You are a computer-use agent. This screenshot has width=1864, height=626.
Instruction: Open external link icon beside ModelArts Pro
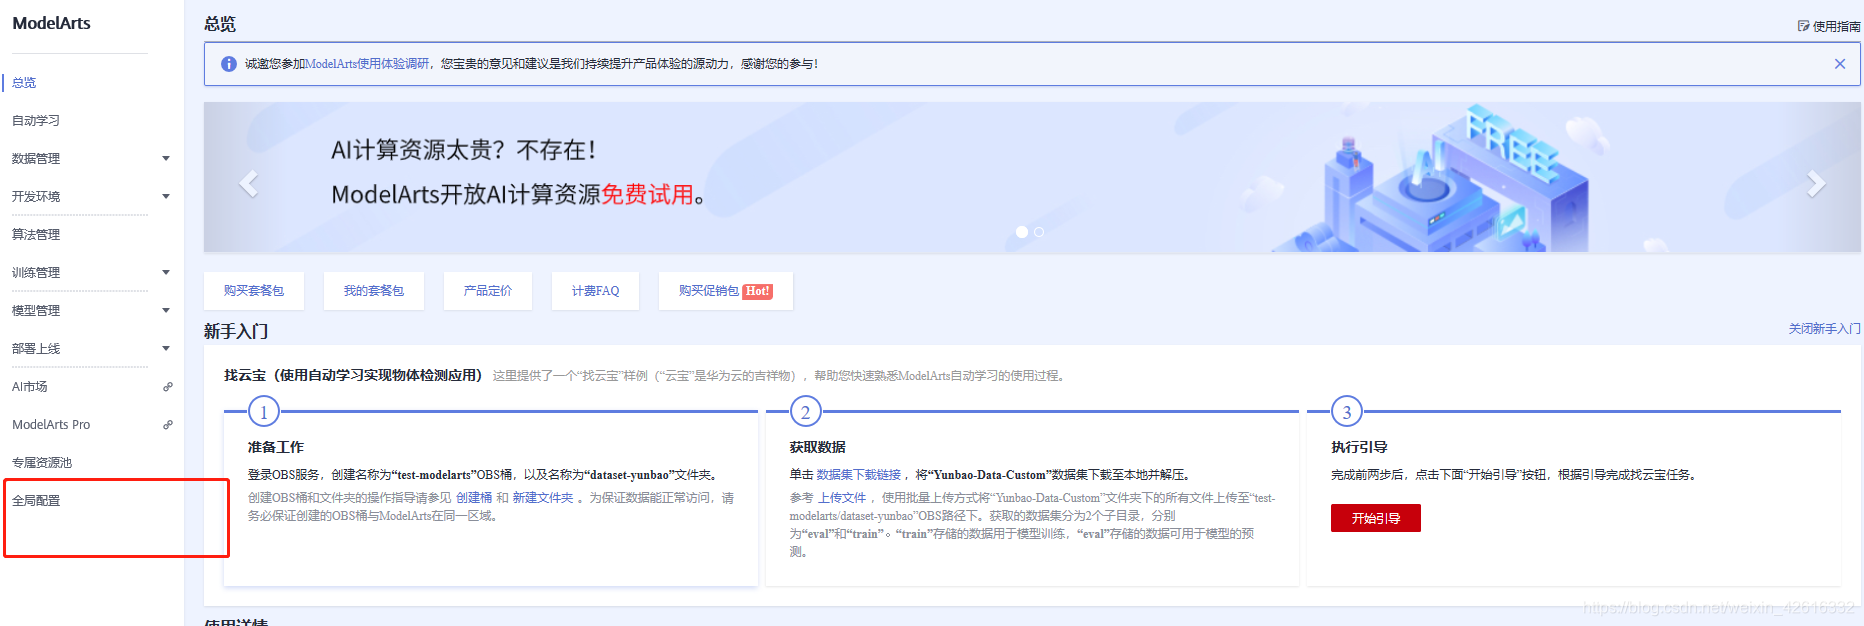pyautogui.click(x=168, y=425)
